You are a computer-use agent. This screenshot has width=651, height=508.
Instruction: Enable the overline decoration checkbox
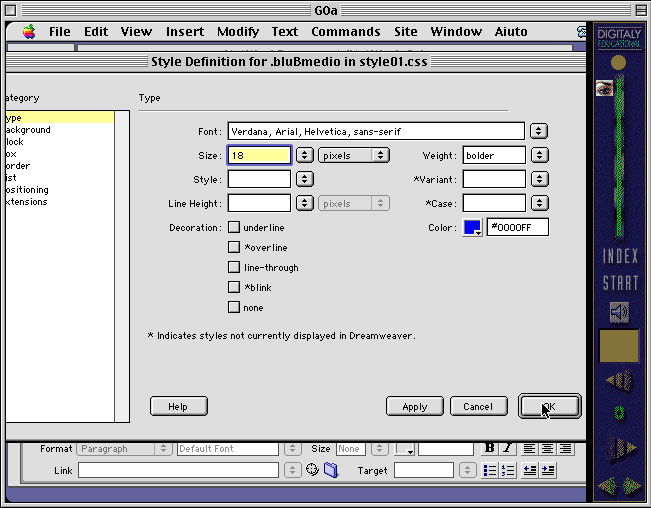click(234, 247)
